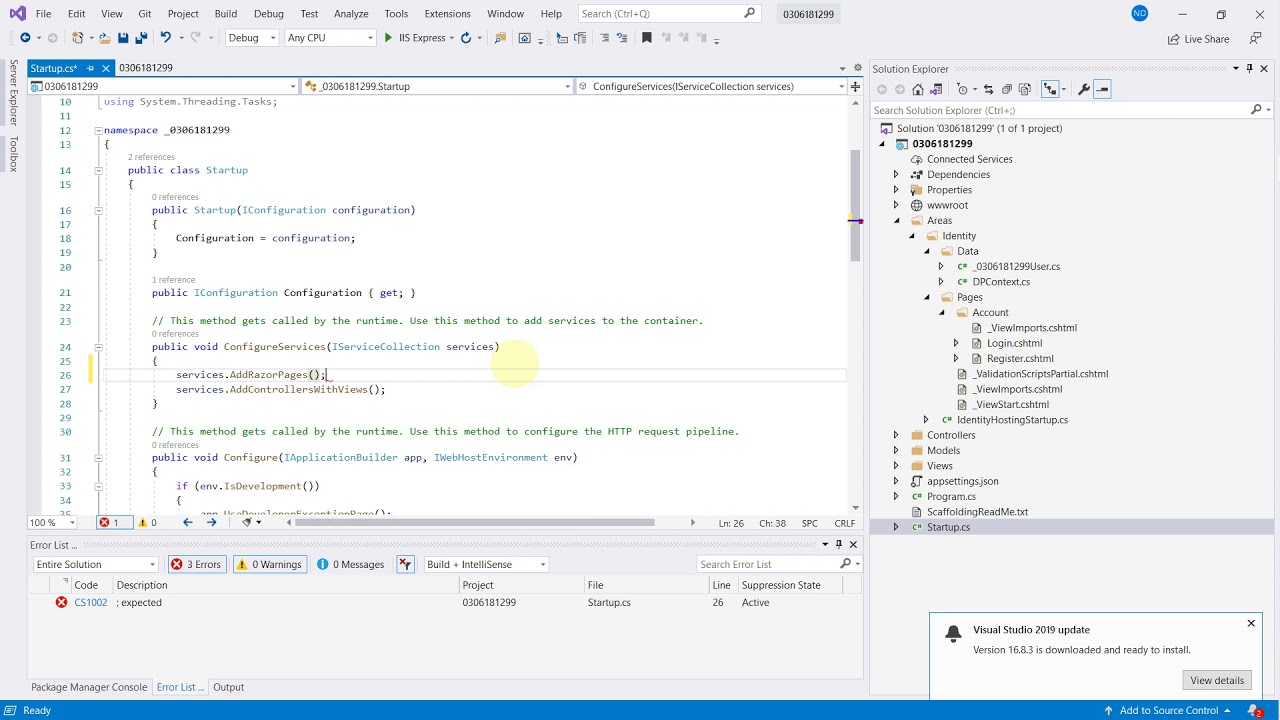Open the Debug configuration dropdown
The width and height of the screenshot is (1280, 720).
[252, 38]
